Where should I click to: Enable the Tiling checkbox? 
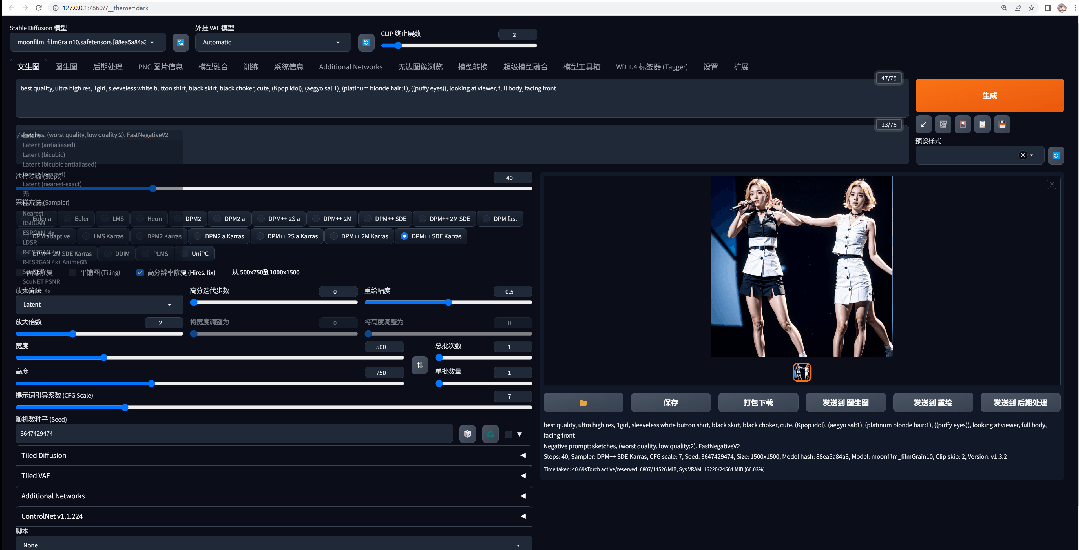(73, 272)
